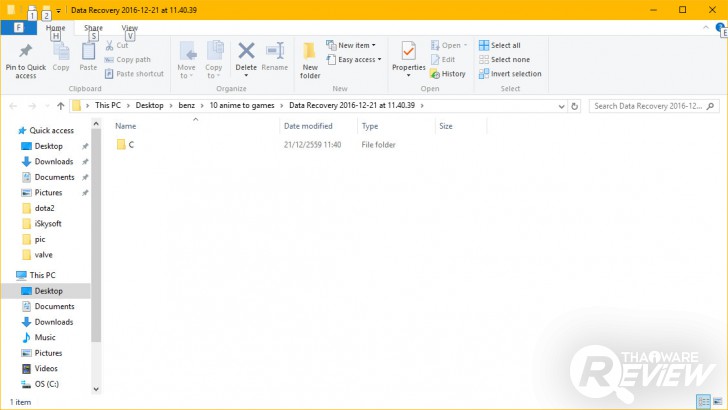
Task: Sort by Date modified column
Action: (308, 126)
